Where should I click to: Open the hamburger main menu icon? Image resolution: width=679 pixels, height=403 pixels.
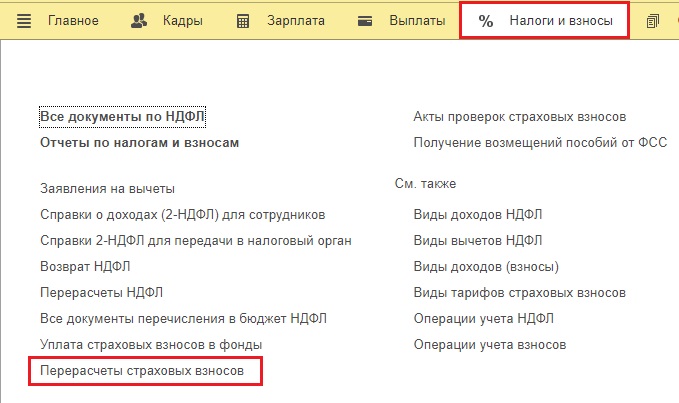24,21
